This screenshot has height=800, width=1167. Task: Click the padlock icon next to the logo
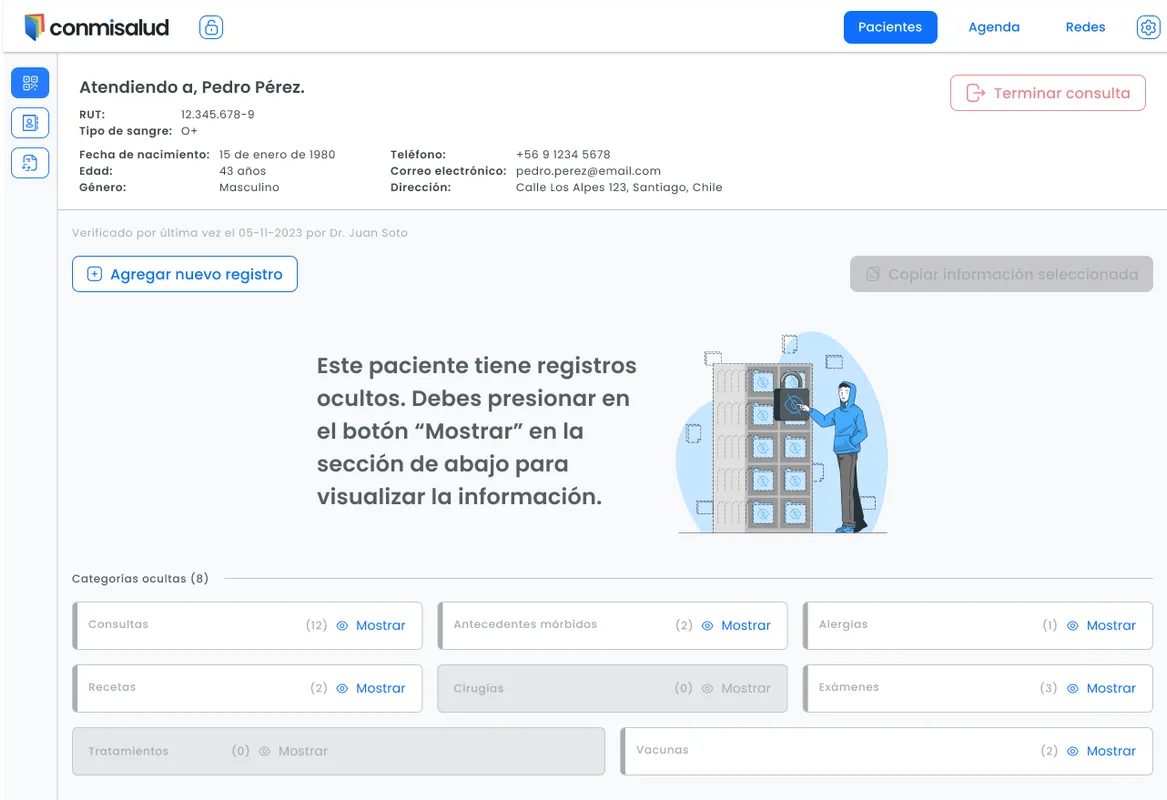coord(211,28)
